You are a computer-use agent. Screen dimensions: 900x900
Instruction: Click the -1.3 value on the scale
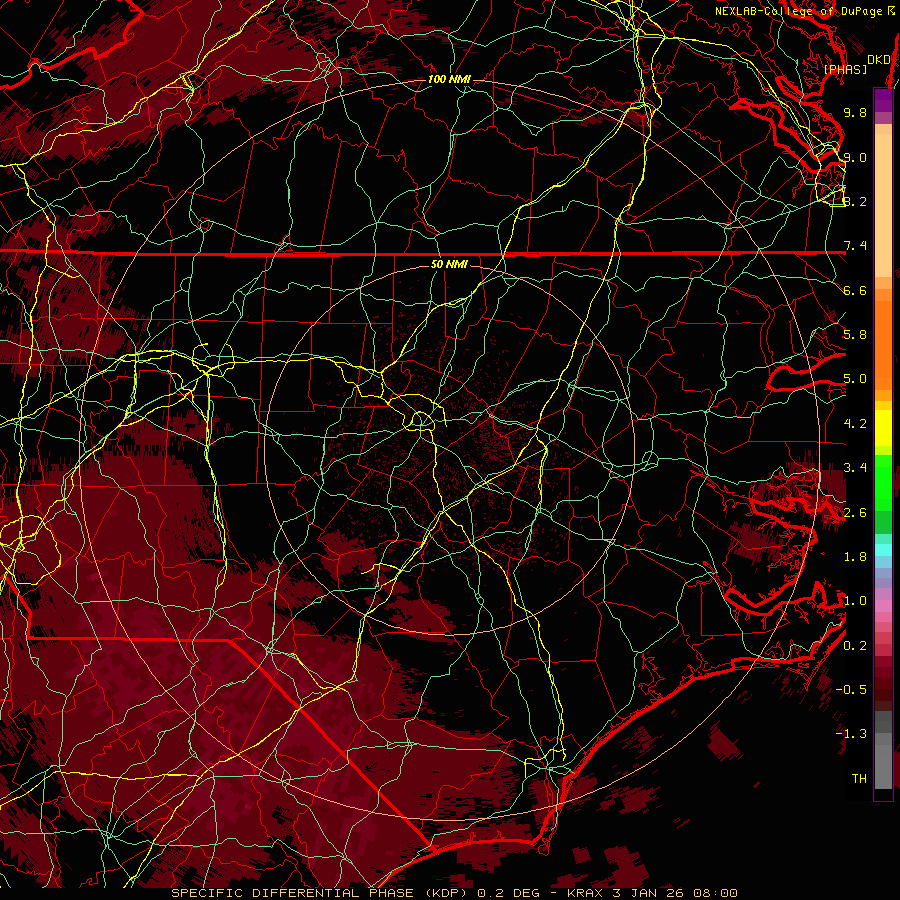click(851, 734)
